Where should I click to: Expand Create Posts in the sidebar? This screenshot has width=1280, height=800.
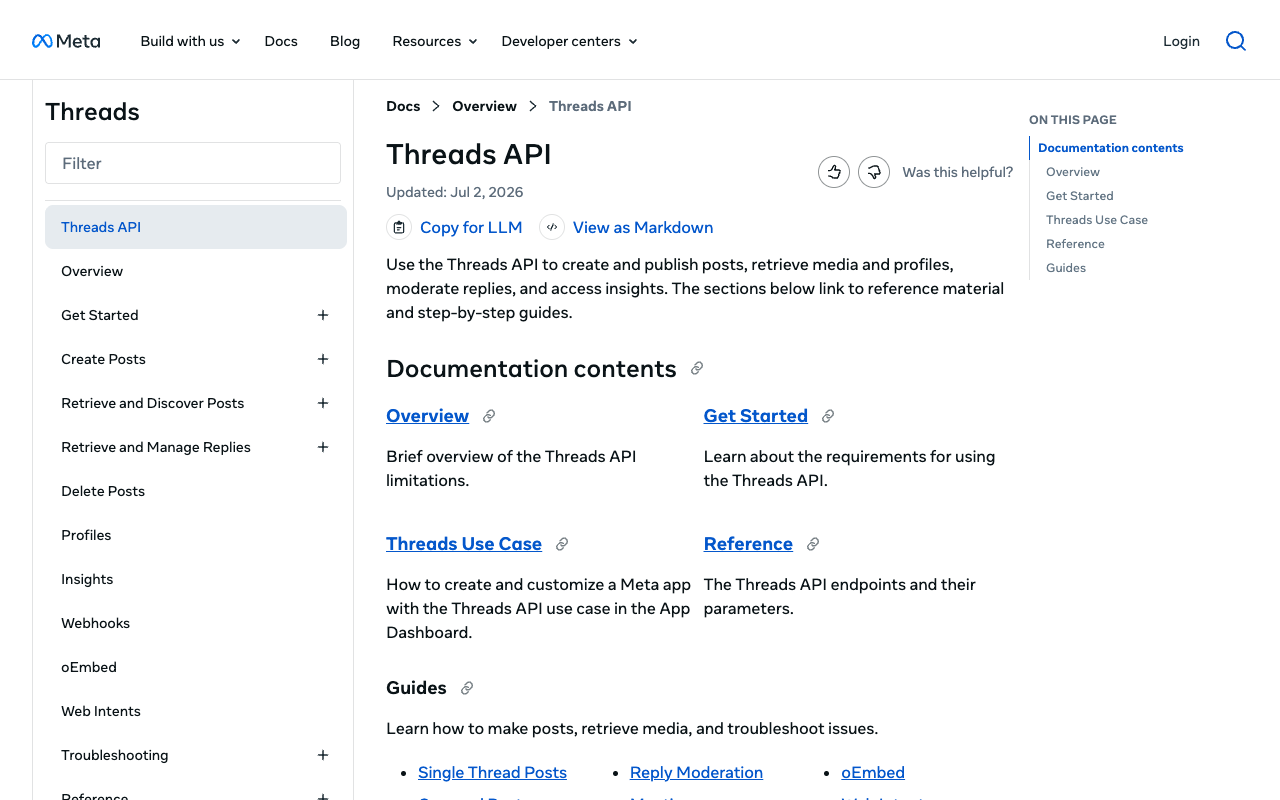tap(323, 359)
